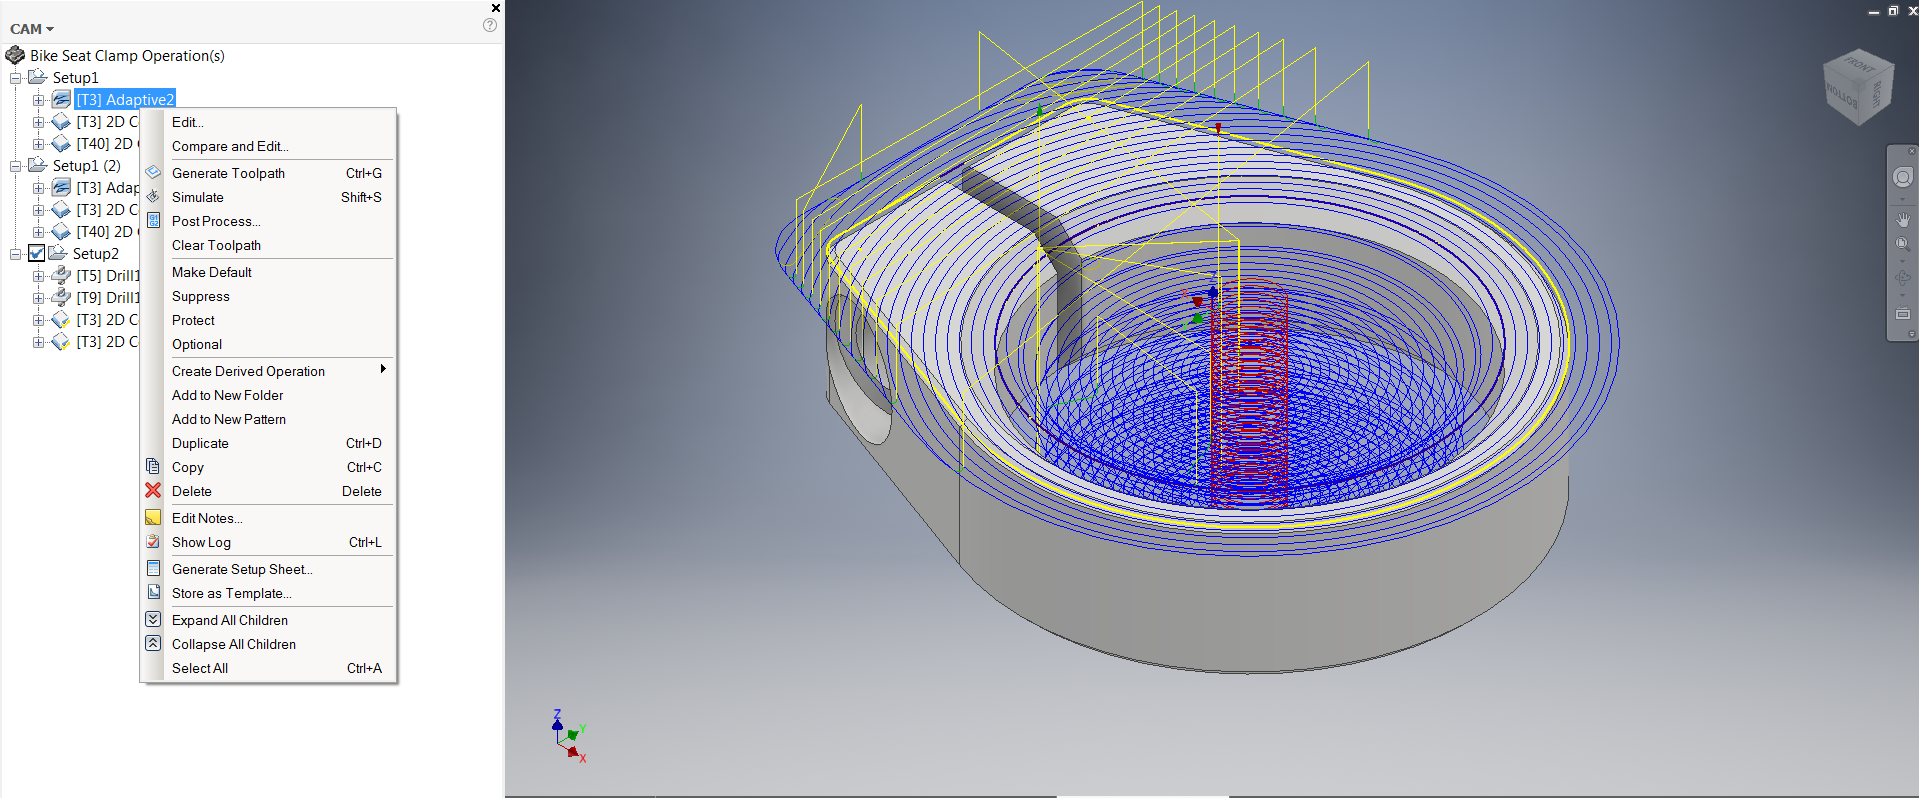This screenshot has width=1919, height=798.
Task: Click the Post Process G1G2 icon
Action: (x=153, y=220)
